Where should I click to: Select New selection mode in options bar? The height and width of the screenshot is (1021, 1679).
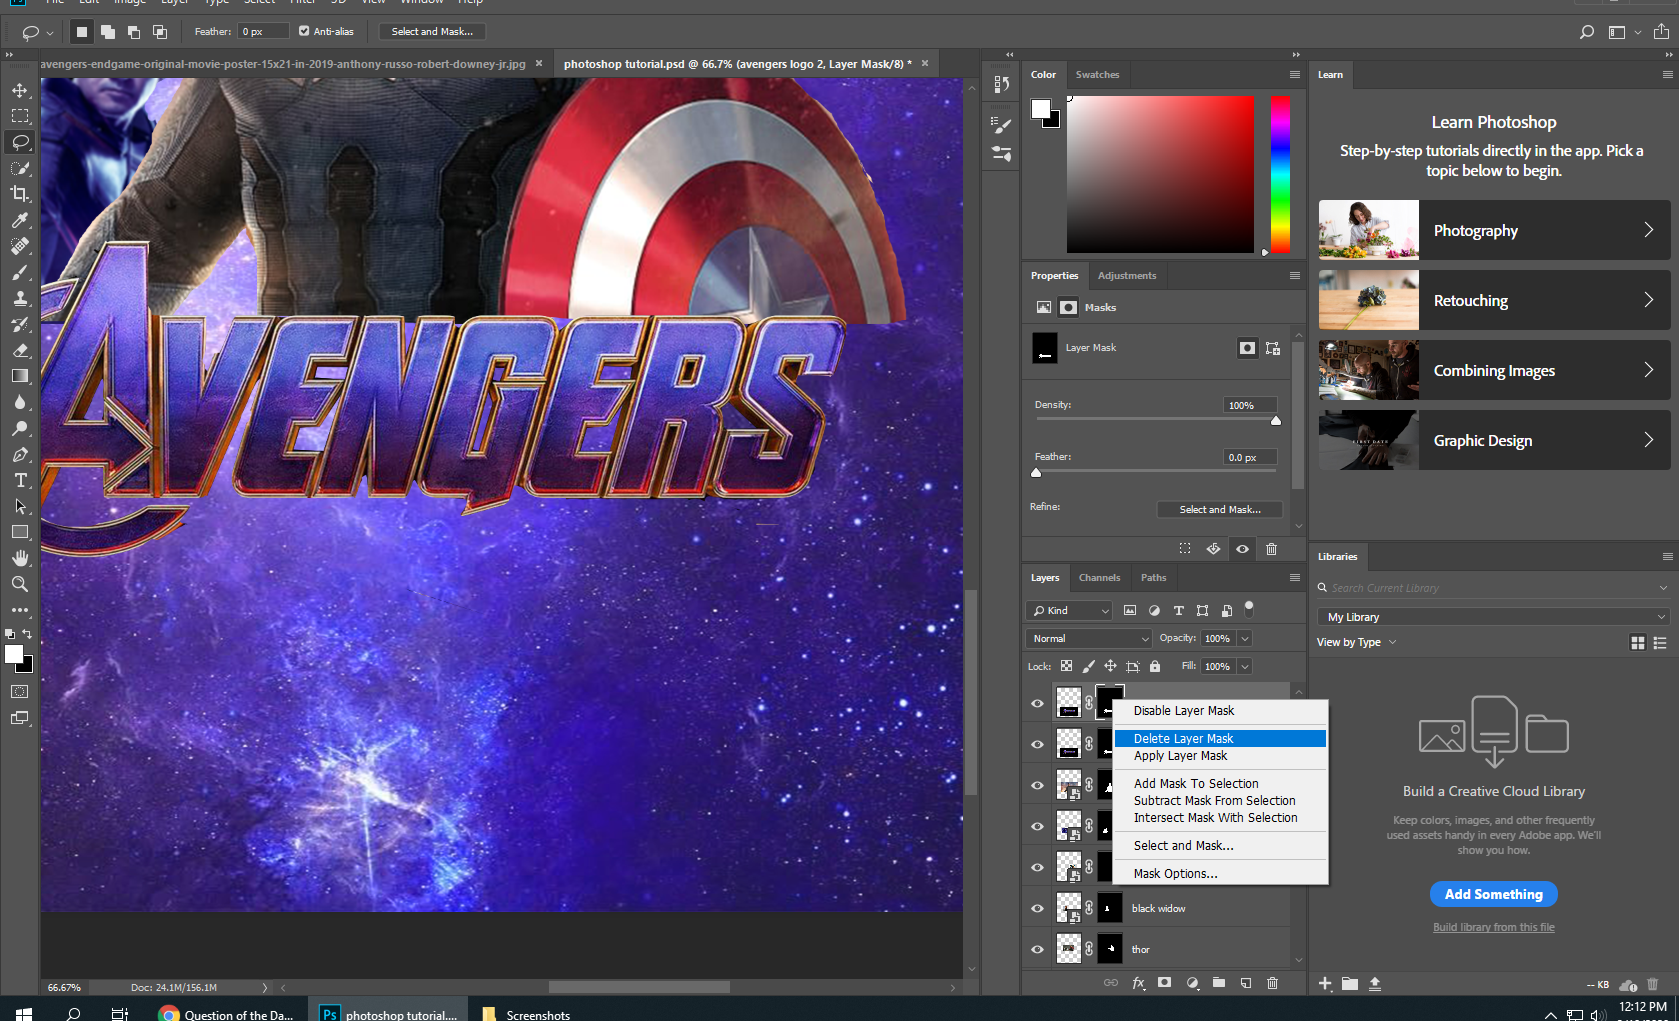[x=82, y=32]
